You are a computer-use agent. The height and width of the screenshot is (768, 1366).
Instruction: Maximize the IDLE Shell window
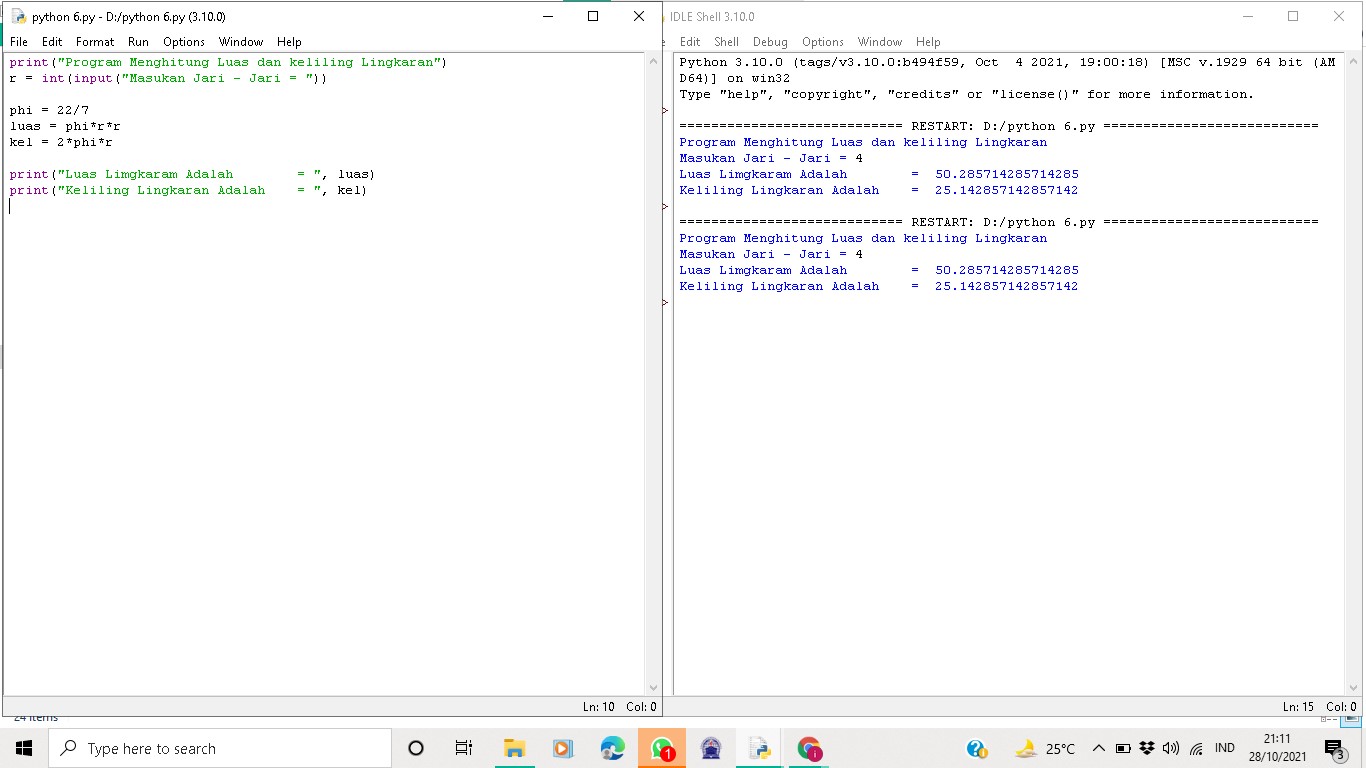(x=1293, y=16)
